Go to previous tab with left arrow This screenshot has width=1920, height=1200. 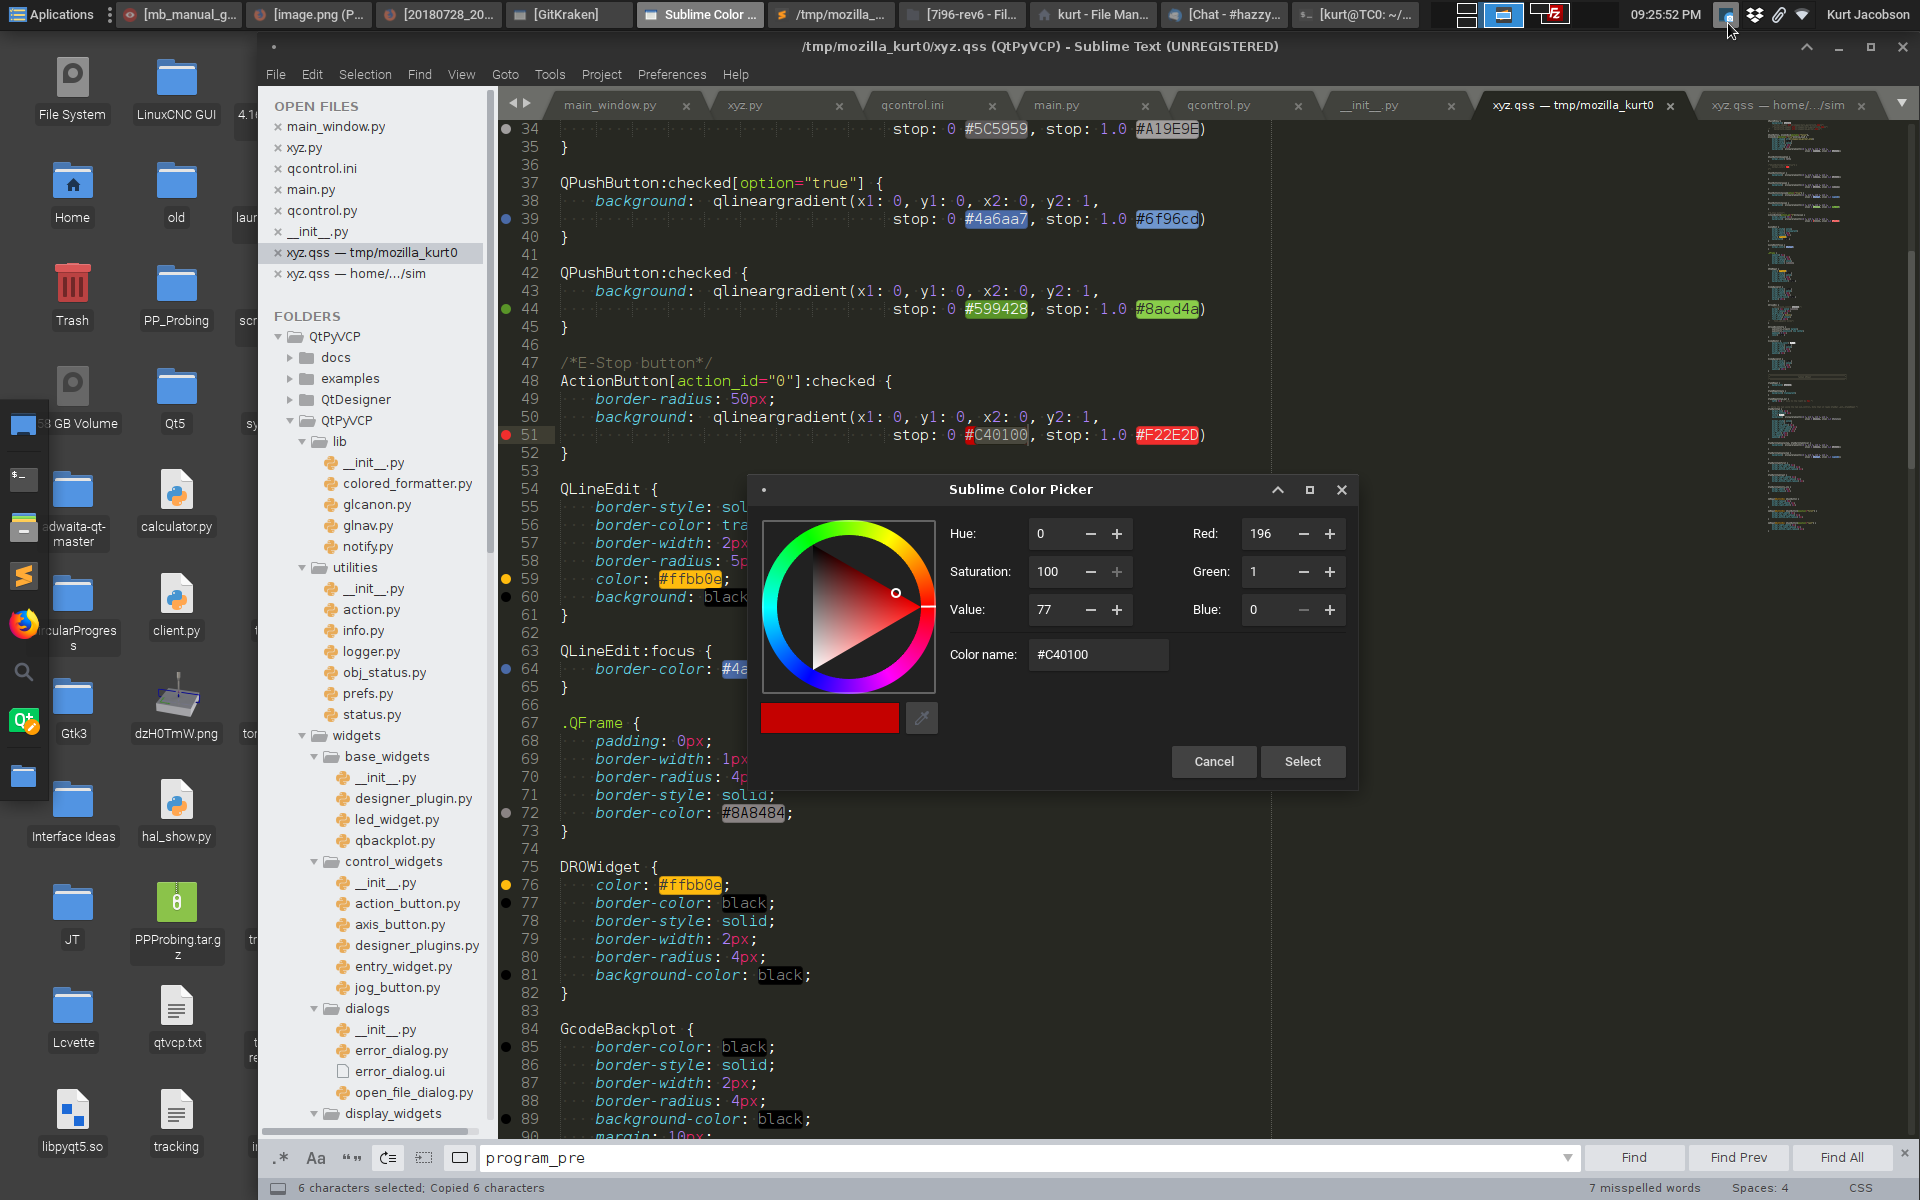[x=513, y=103]
